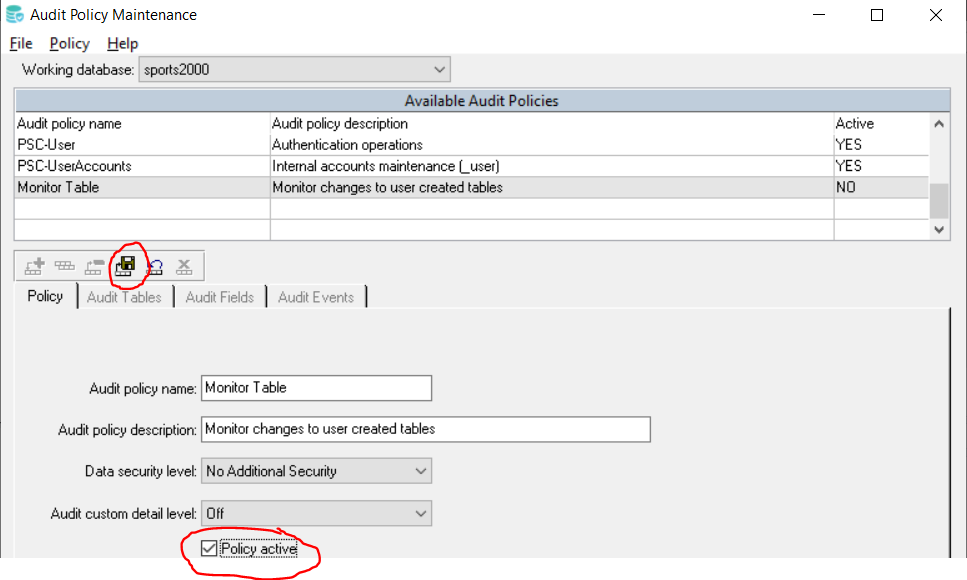Close the Audit Policy Maintenance window

(936, 15)
